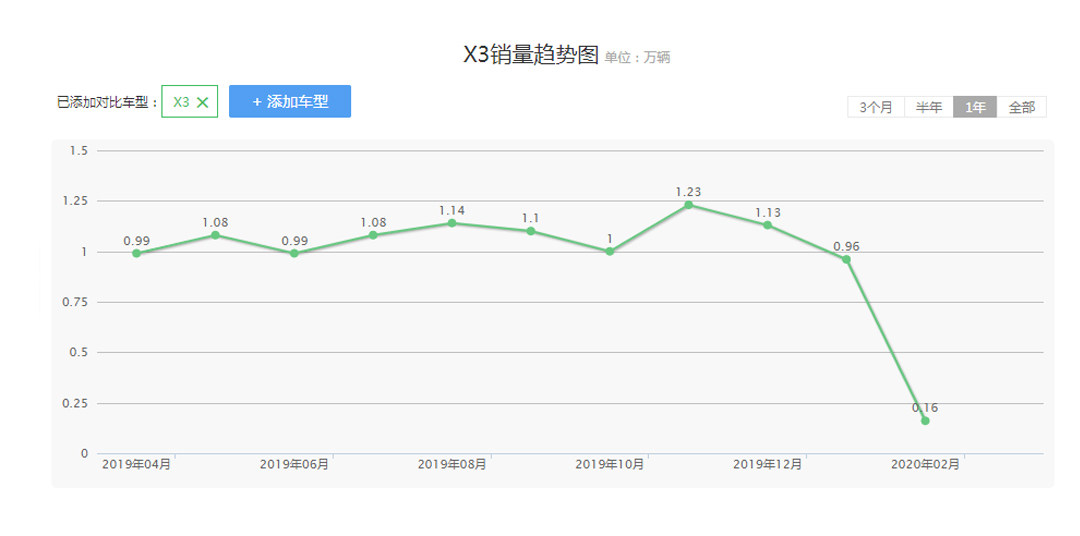This screenshot has width=1080, height=536.
Task: Click the 0.16 data point for 2020年02月
Action: coord(925,421)
